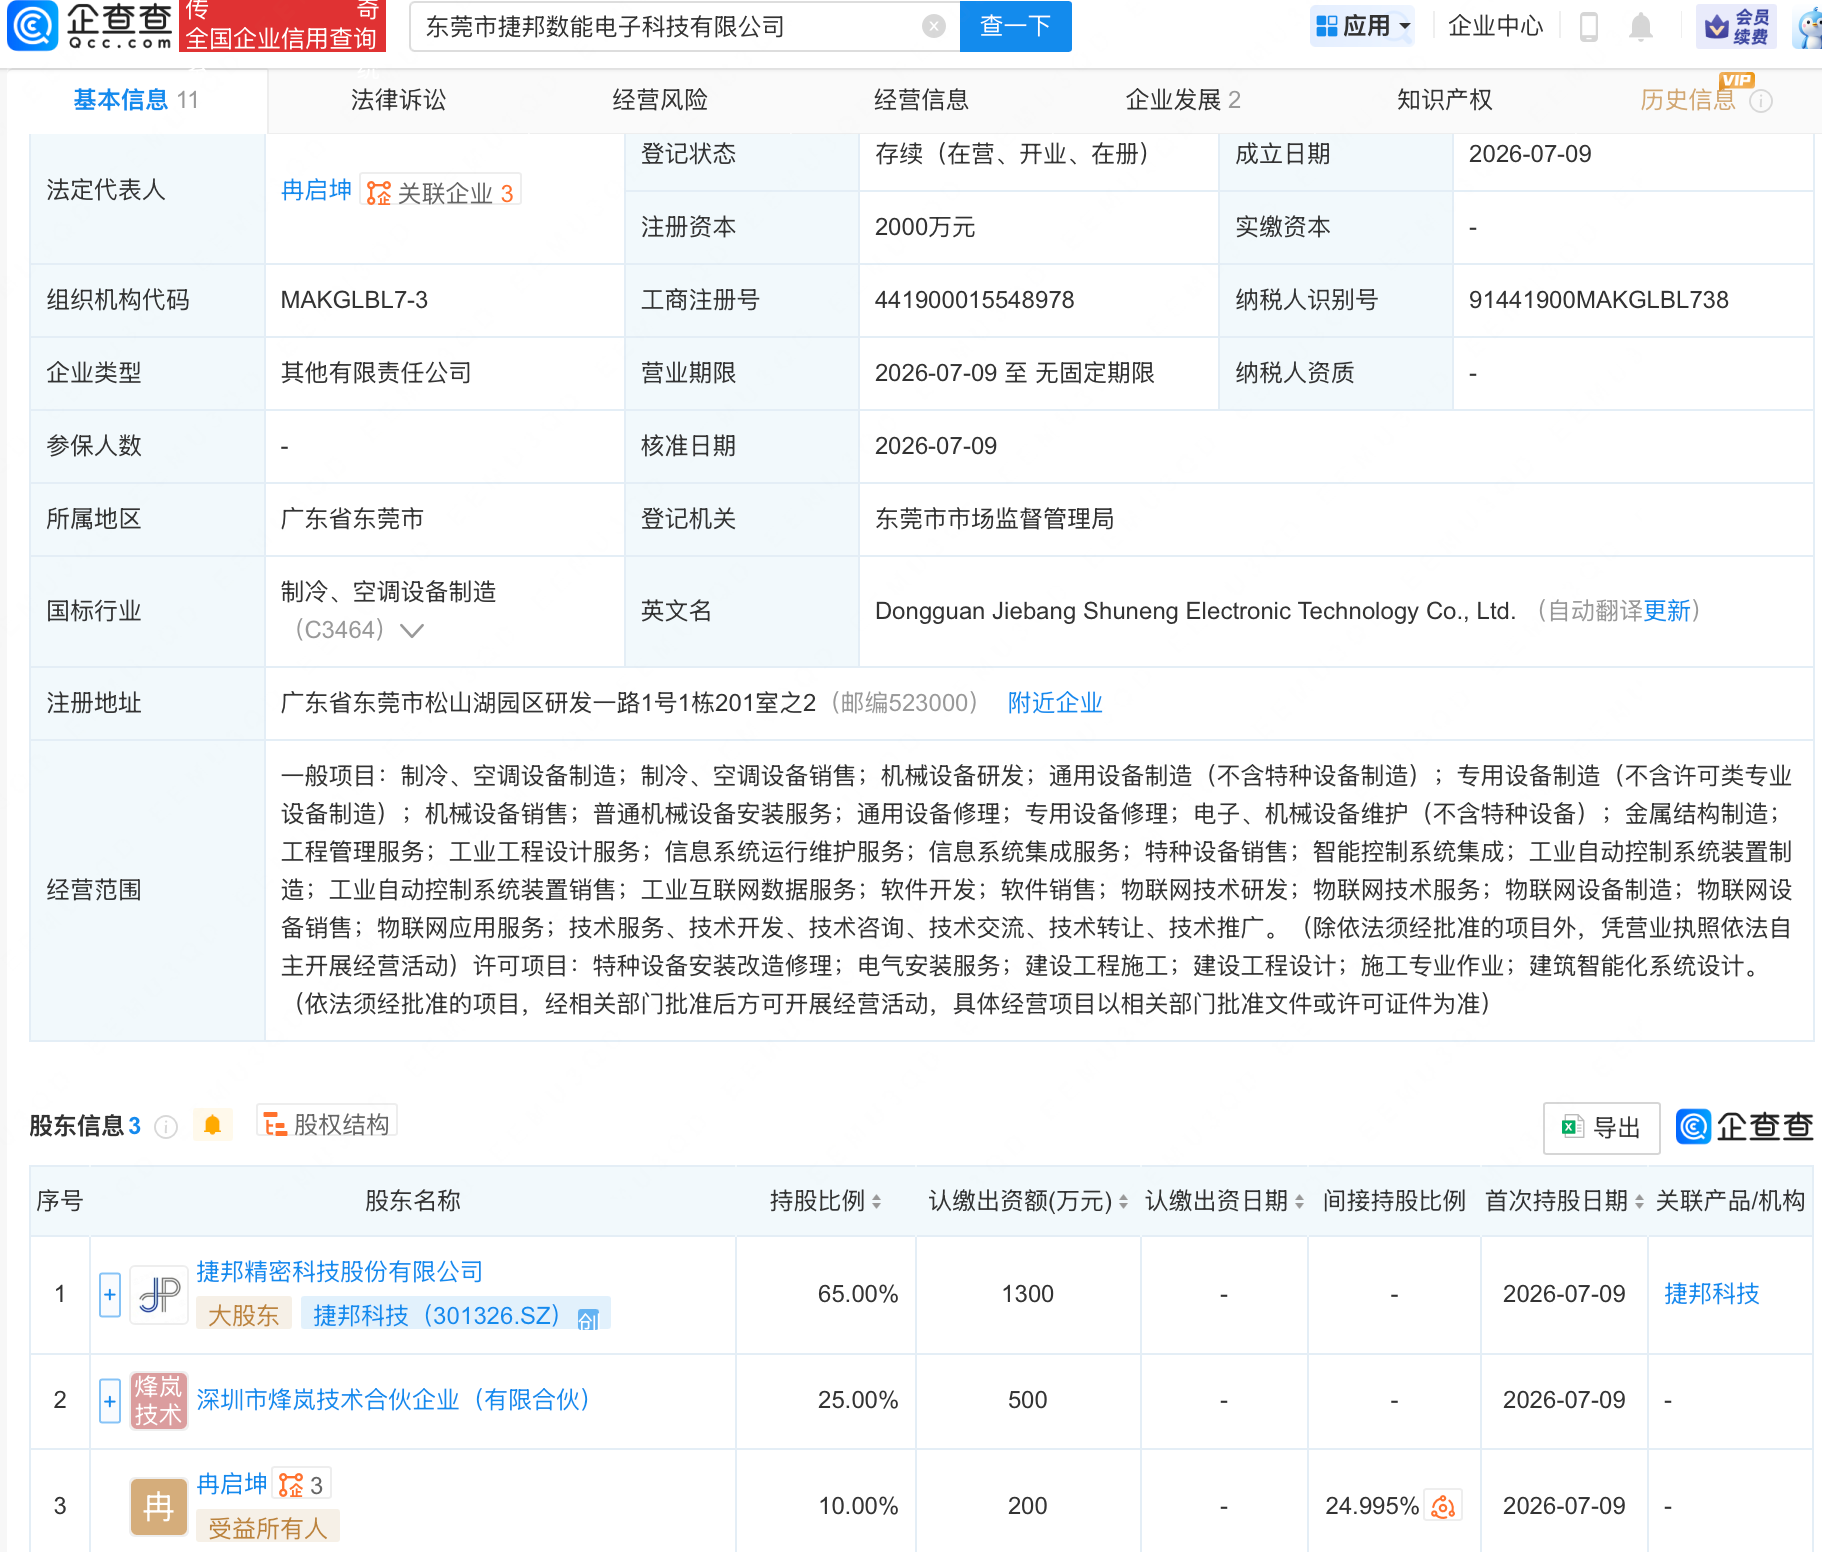1822x1552 pixels.
Task: Expand row for 深圳市烽岚技术合伙企业
Action: click(x=110, y=1401)
